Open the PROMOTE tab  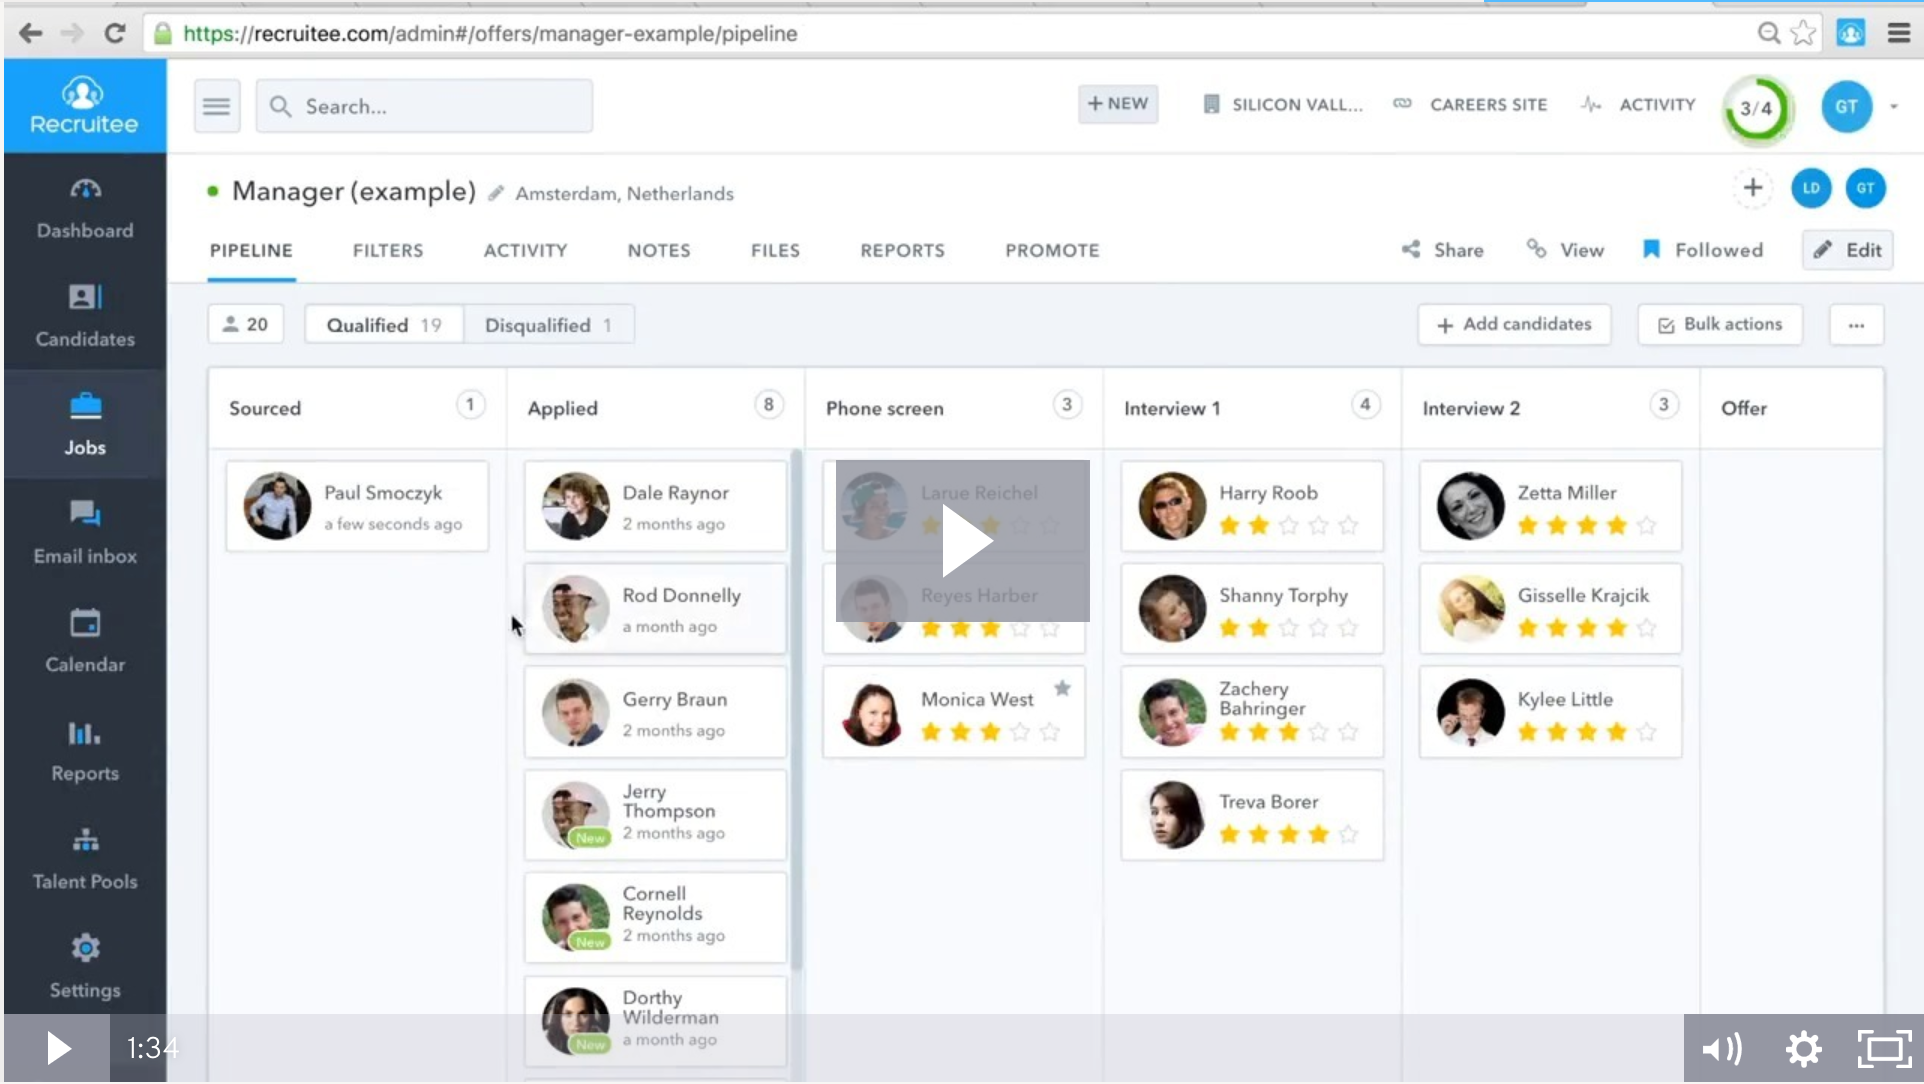[1052, 250]
